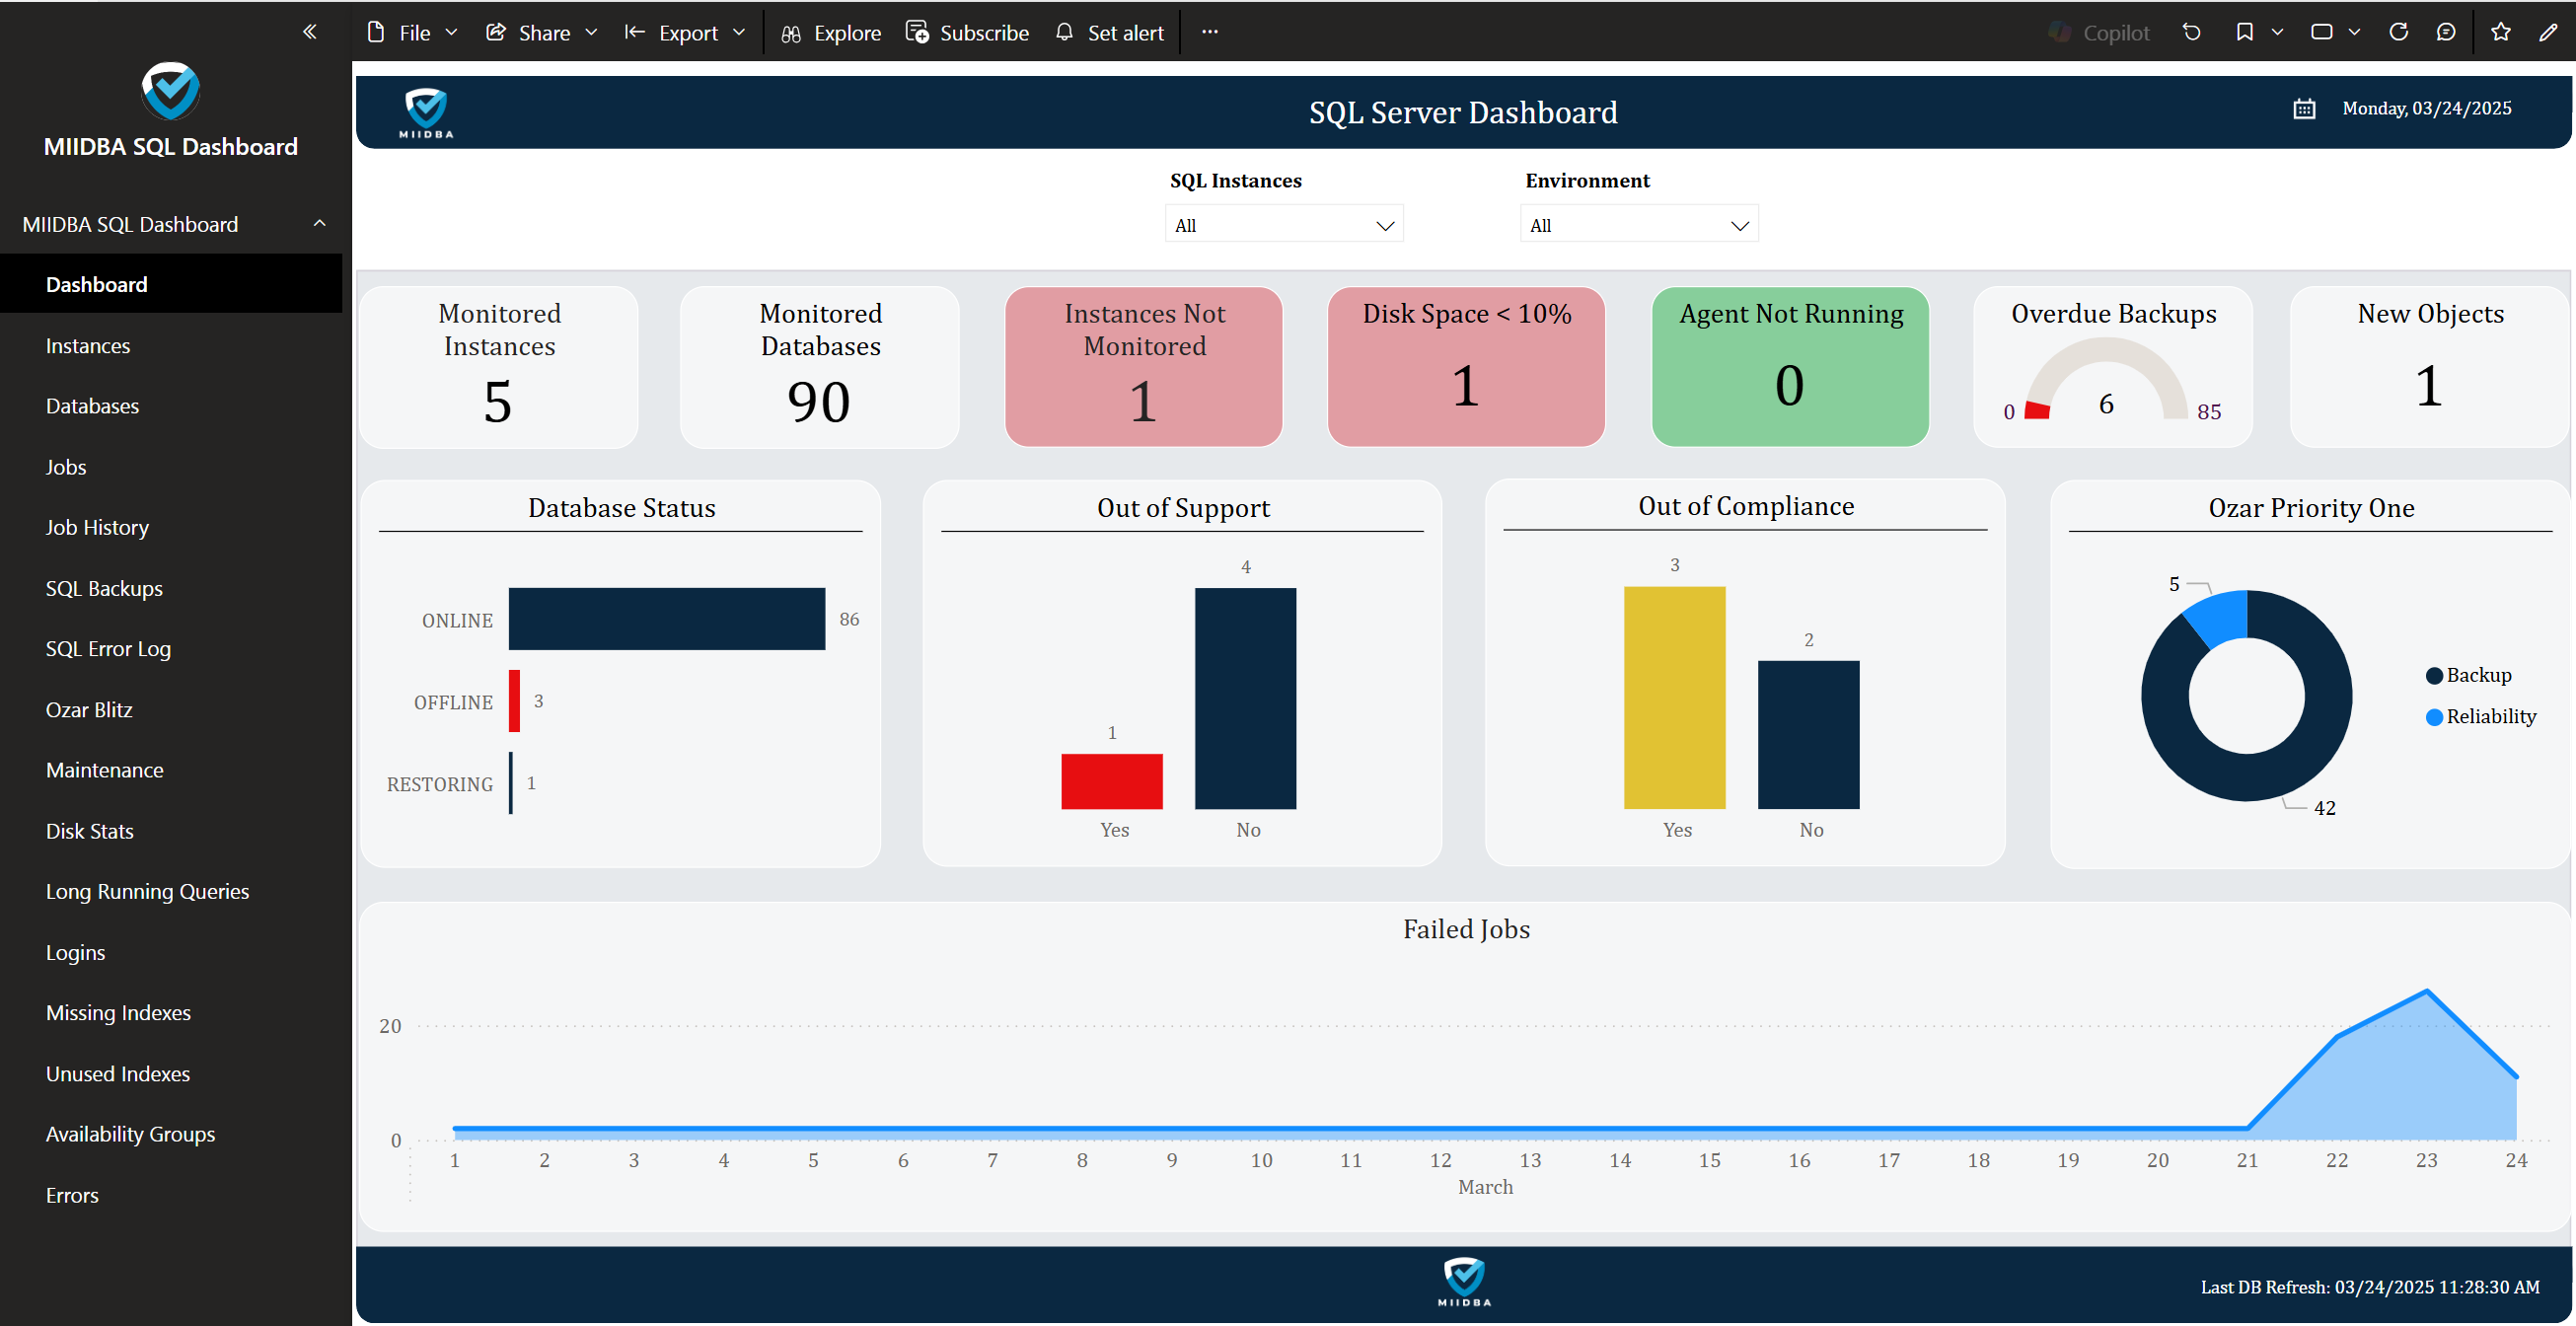Select the light blue Reliability donut slice
Image resolution: width=2576 pixels, height=1326 pixels.
coord(2219,618)
